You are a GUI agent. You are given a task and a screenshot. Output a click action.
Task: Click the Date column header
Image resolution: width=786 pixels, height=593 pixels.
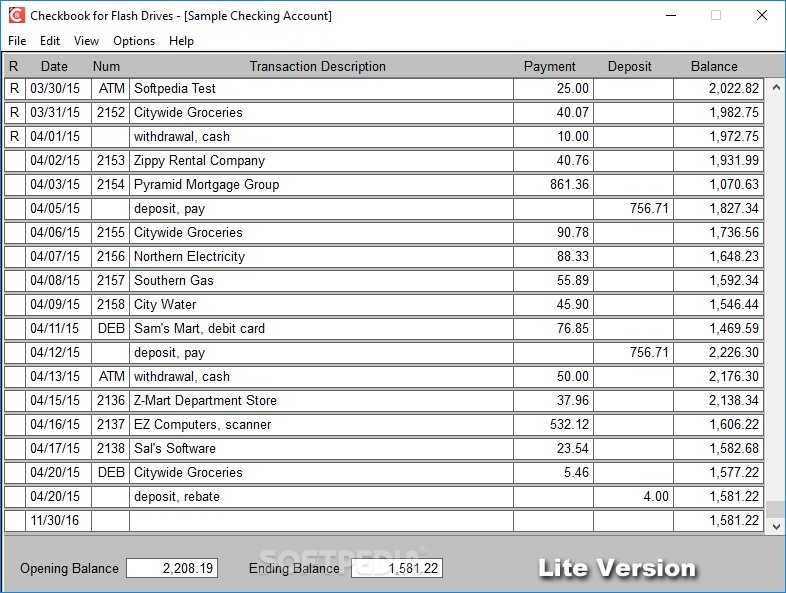pyautogui.click(x=54, y=66)
